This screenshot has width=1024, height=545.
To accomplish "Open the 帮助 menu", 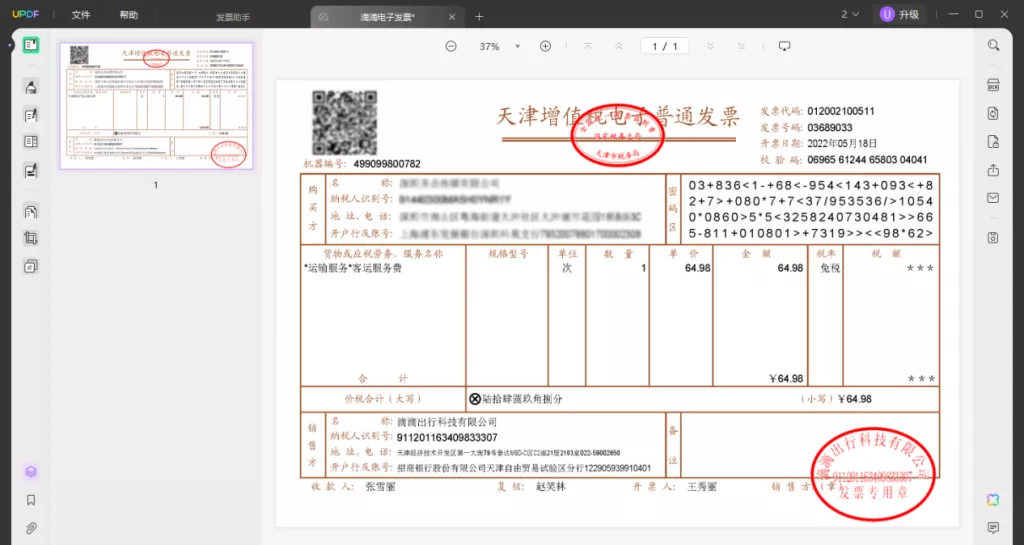I will 129,15.
